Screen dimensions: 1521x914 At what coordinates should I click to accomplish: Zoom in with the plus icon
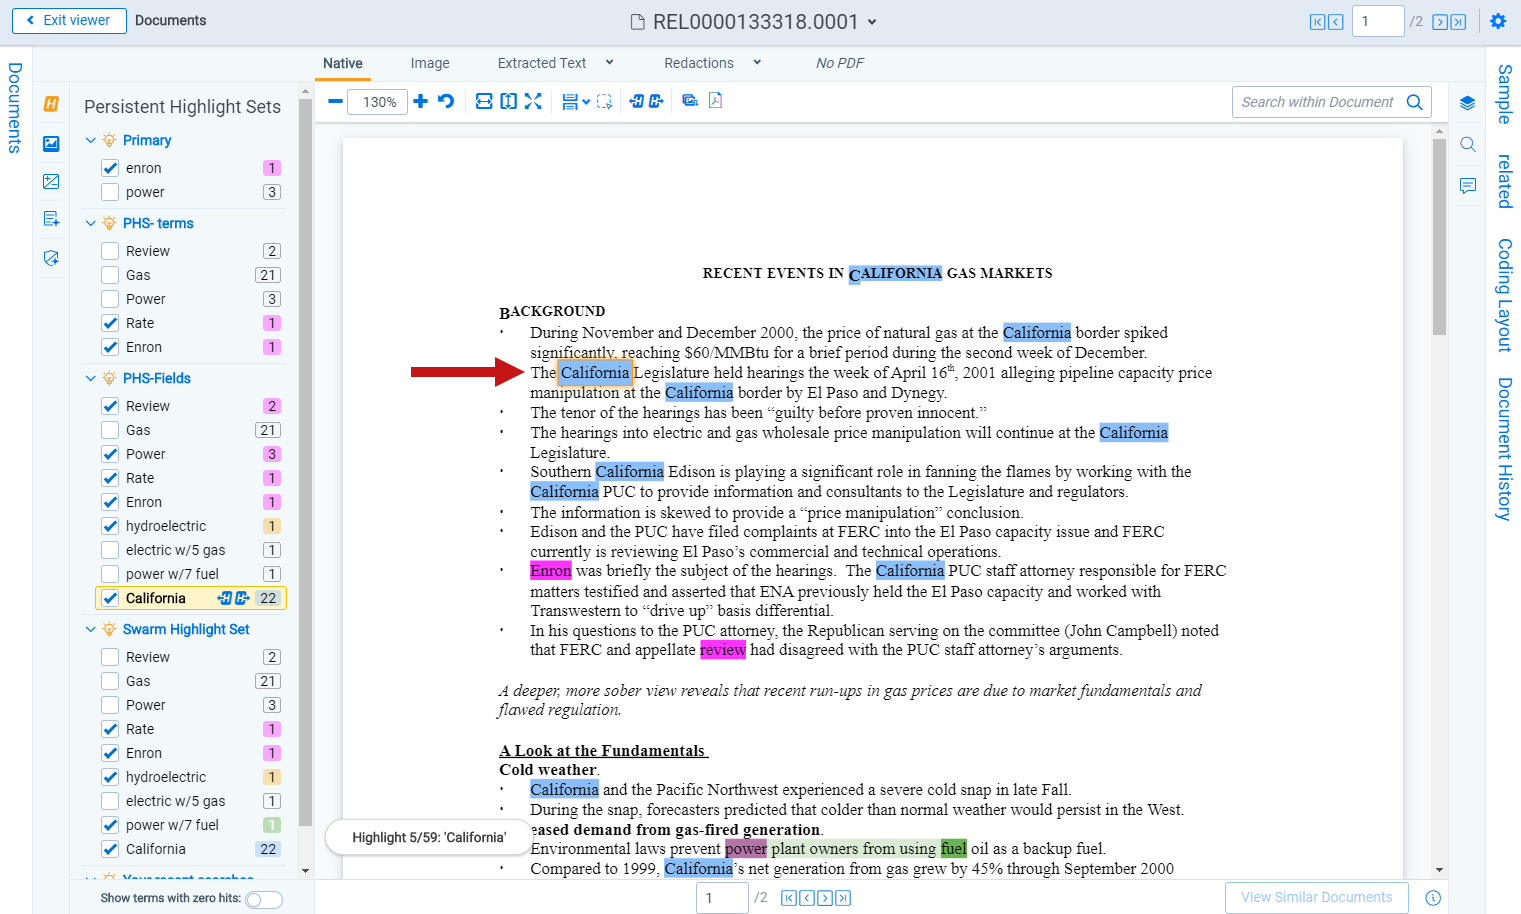pyautogui.click(x=421, y=101)
